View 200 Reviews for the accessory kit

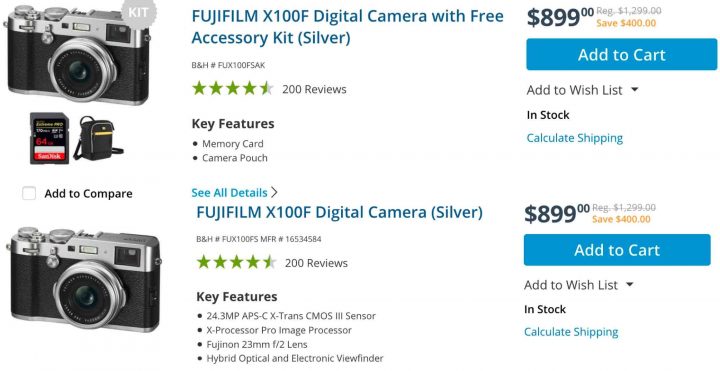(315, 89)
